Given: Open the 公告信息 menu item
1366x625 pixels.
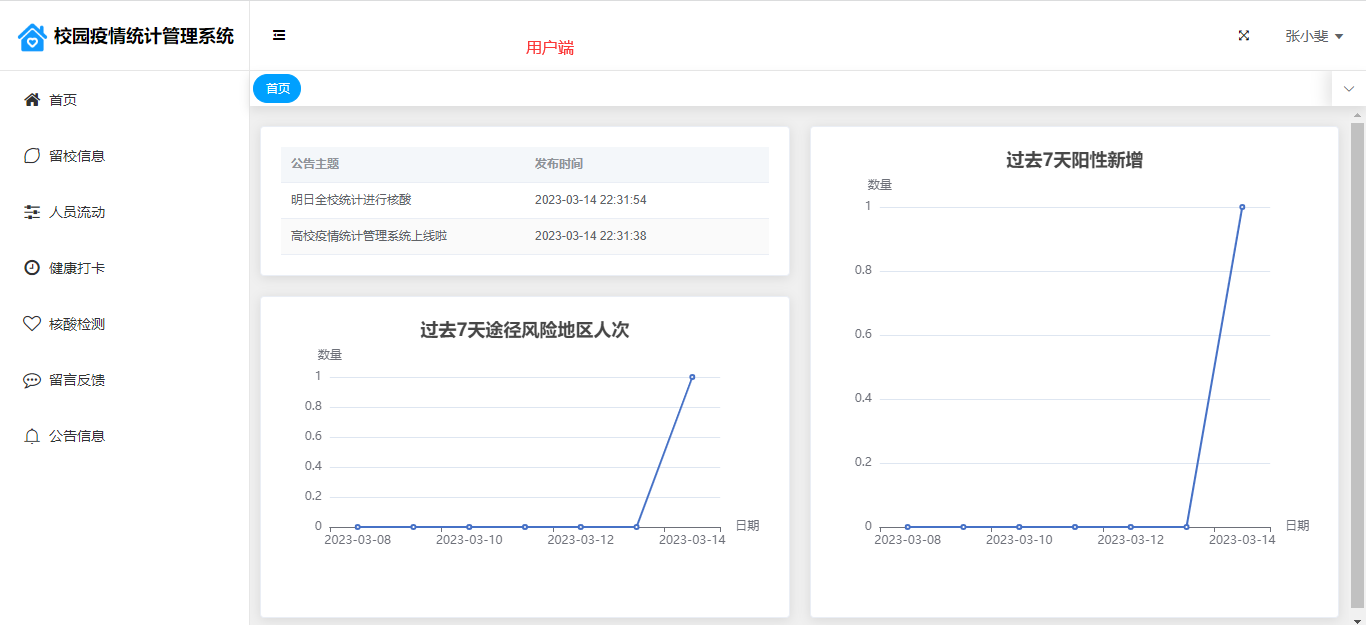Looking at the screenshot, I should pyautogui.click(x=77, y=436).
